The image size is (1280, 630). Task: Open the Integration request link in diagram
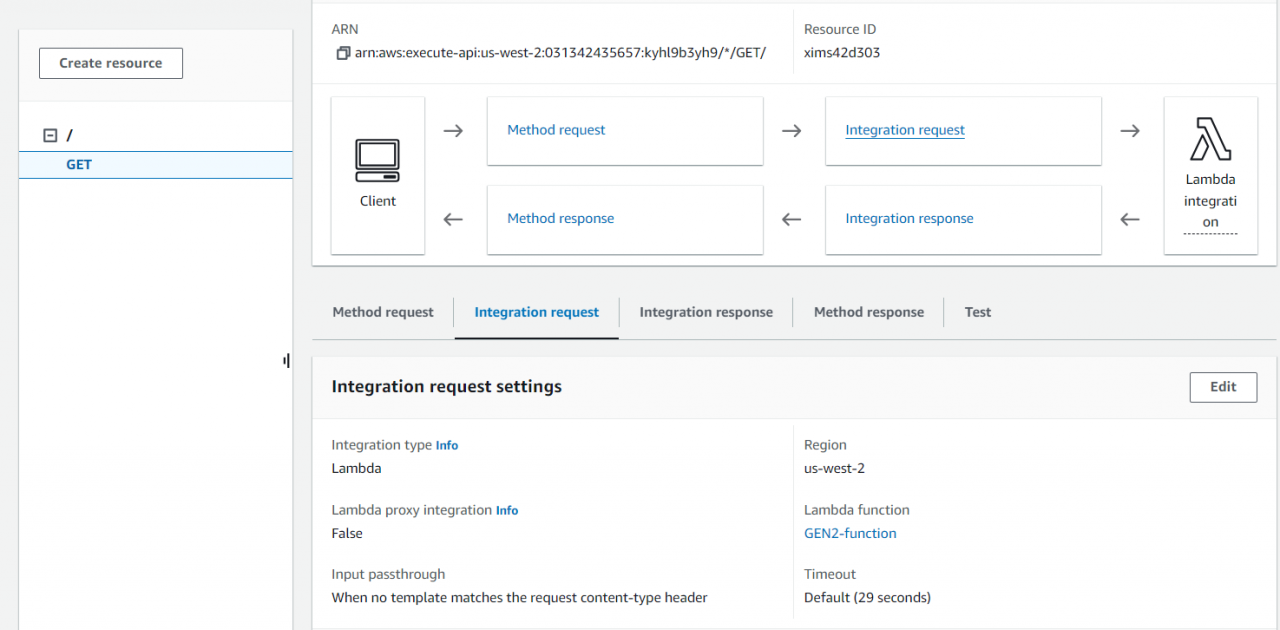click(904, 130)
